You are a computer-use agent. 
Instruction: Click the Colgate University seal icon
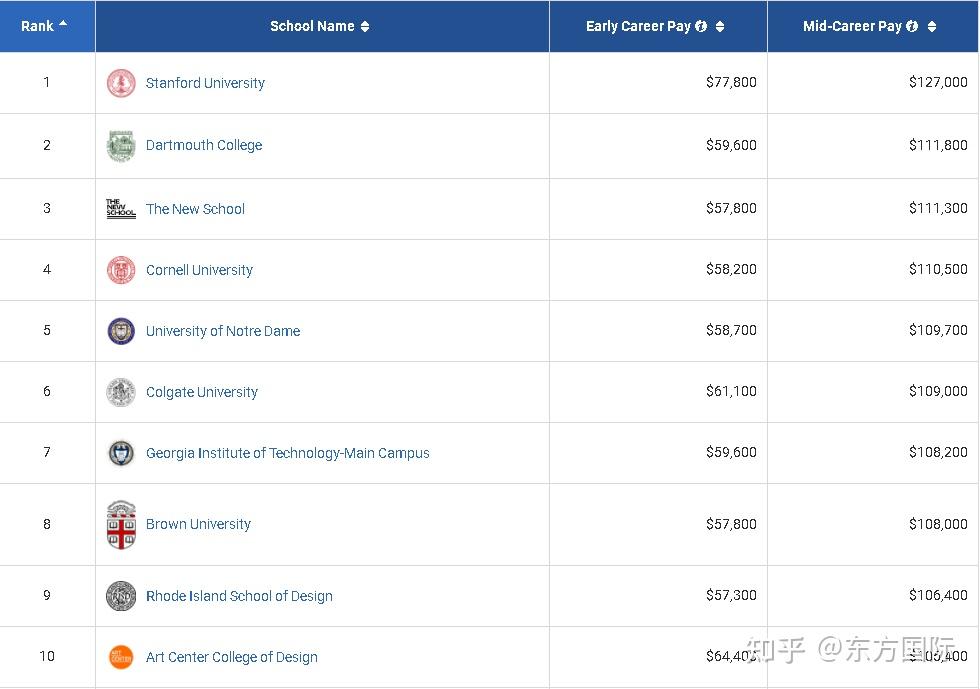coord(121,392)
